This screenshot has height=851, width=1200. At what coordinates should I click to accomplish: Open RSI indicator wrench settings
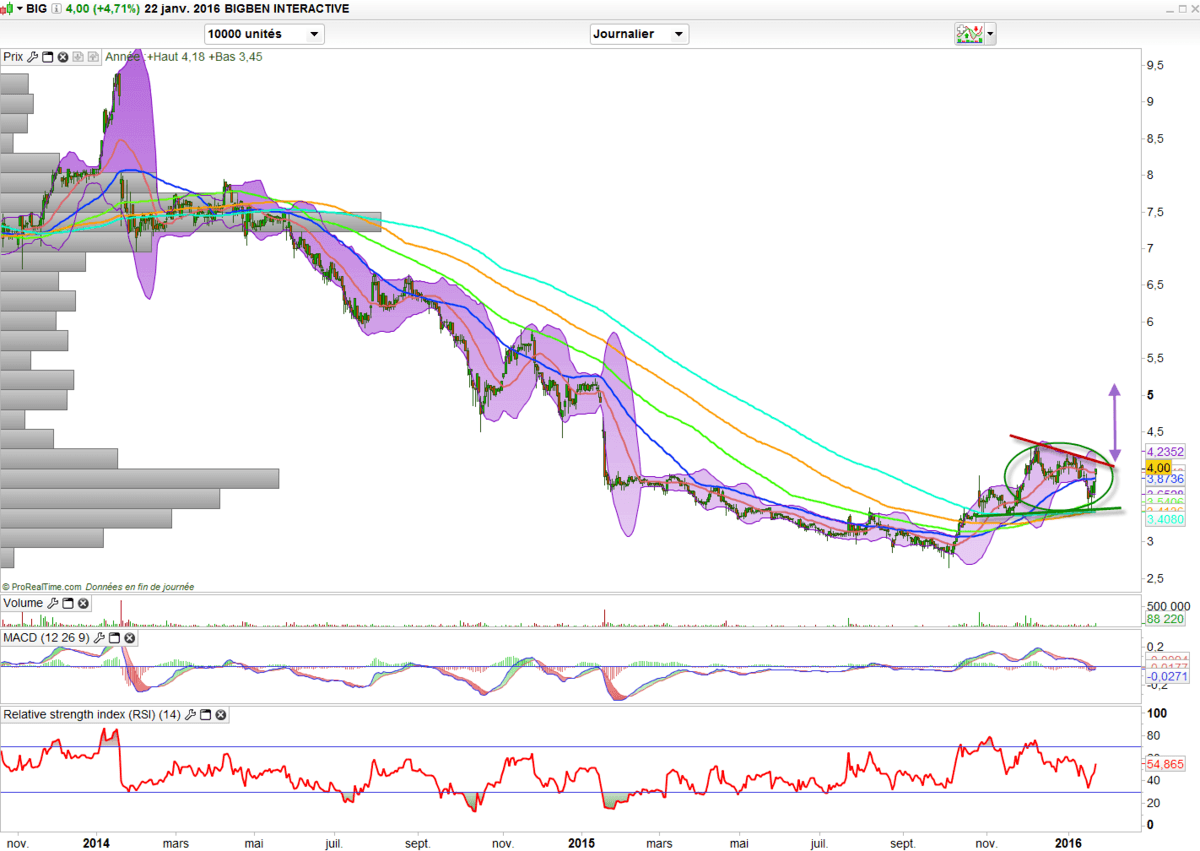(x=191, y=715)
